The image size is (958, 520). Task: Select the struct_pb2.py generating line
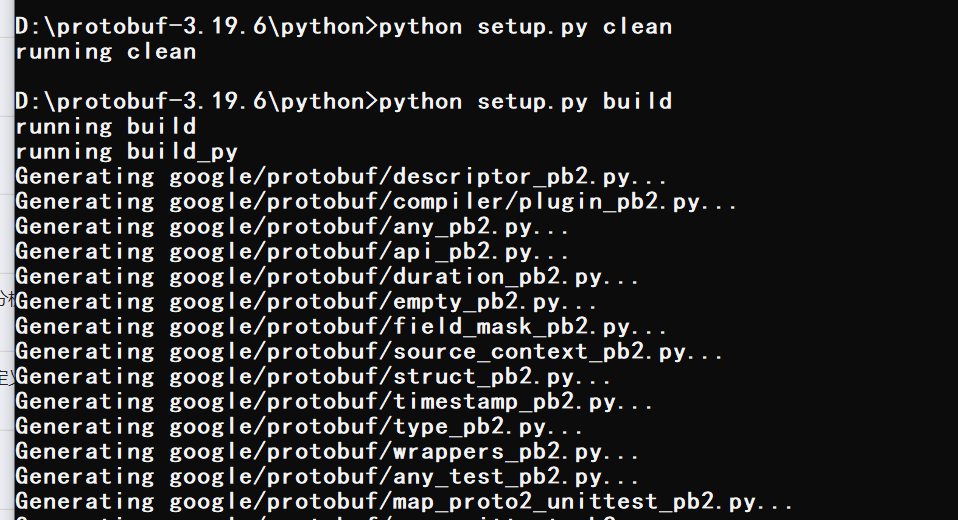pos(313,377)
